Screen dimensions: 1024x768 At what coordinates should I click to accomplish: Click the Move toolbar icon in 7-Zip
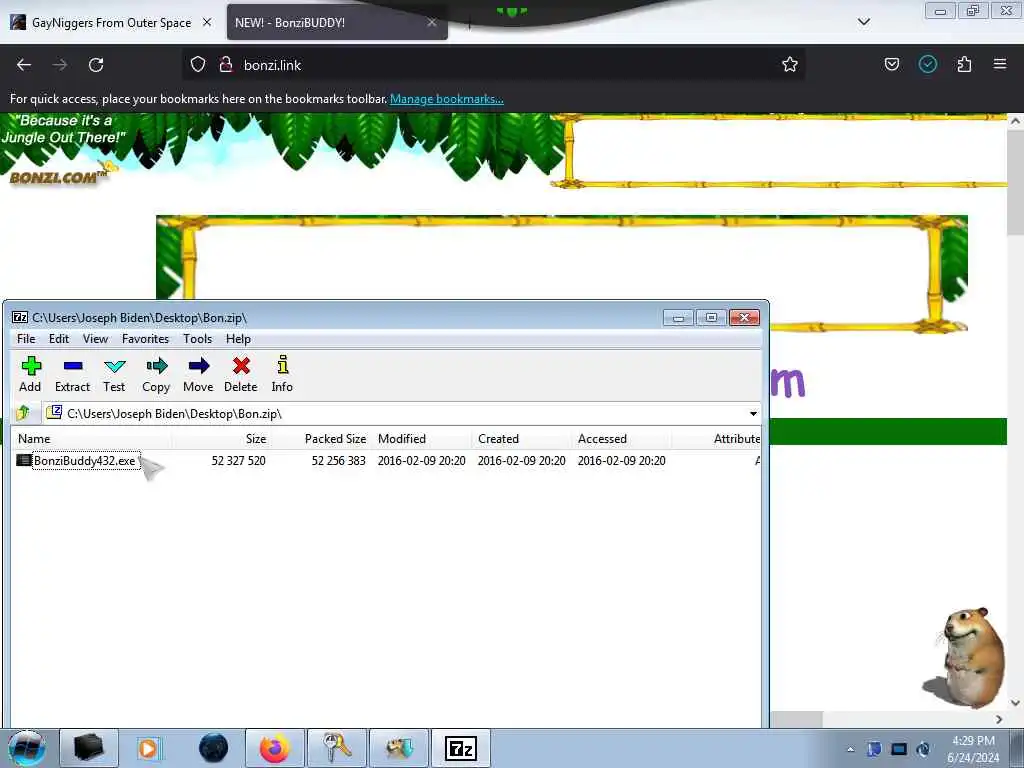198,374
